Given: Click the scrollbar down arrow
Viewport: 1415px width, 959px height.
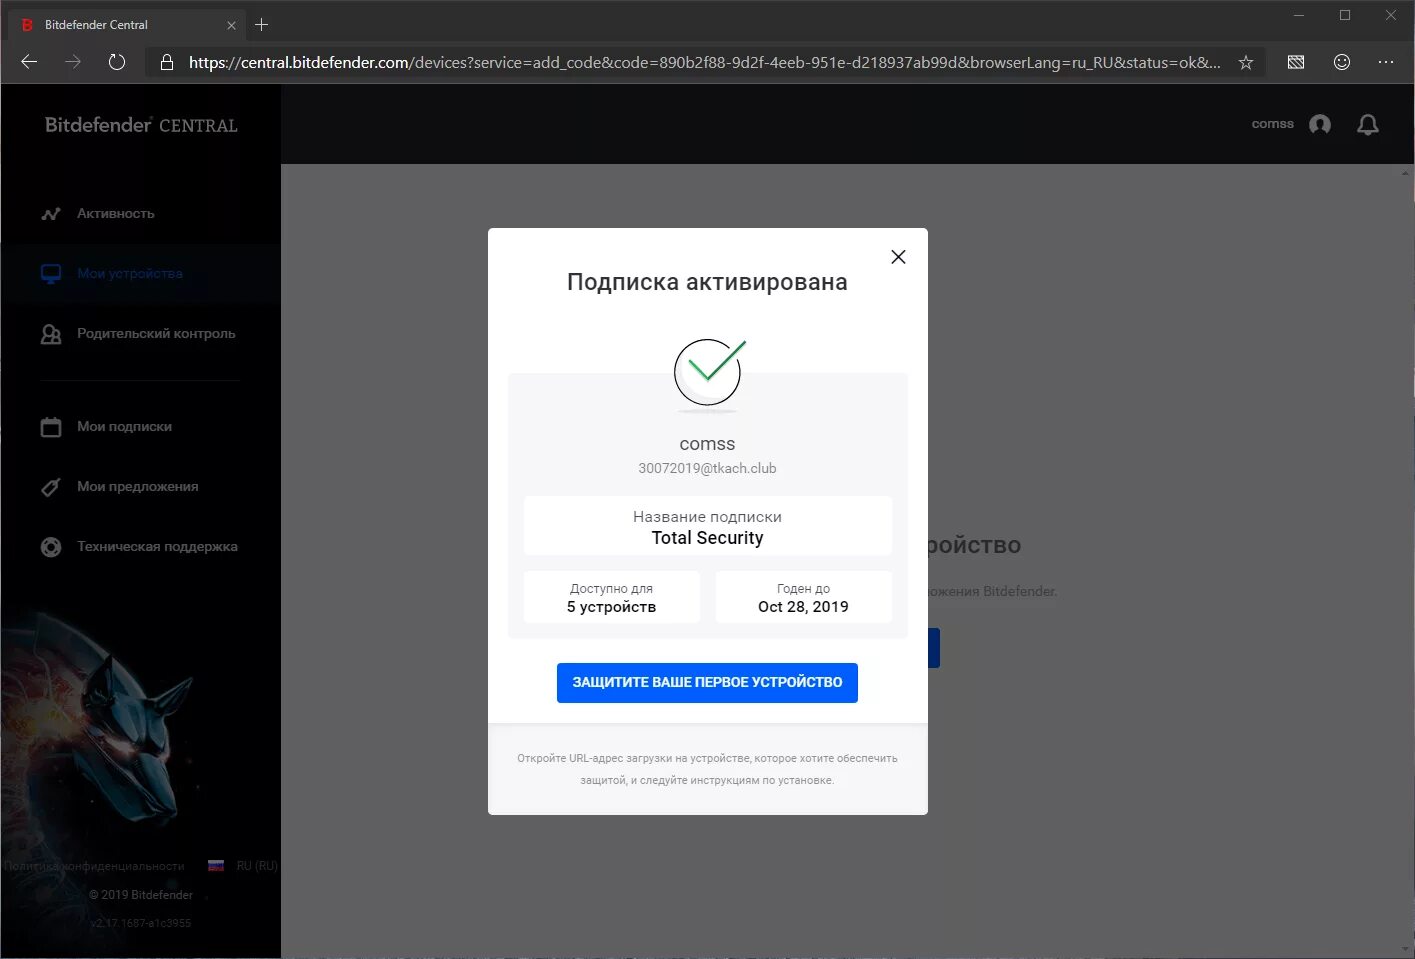Looking at the screenshot, I should (1406, 949).
